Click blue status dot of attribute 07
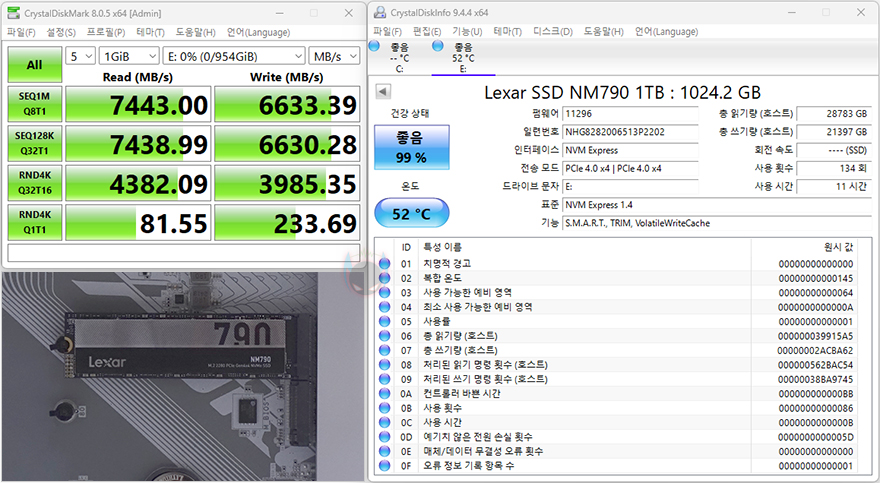Screen dimensions: 880x483 click(x=384, y=351)
